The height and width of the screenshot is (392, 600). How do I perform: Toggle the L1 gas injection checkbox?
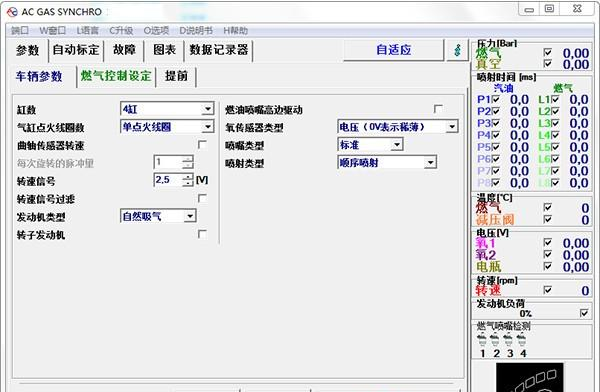[x=555, y=100]
